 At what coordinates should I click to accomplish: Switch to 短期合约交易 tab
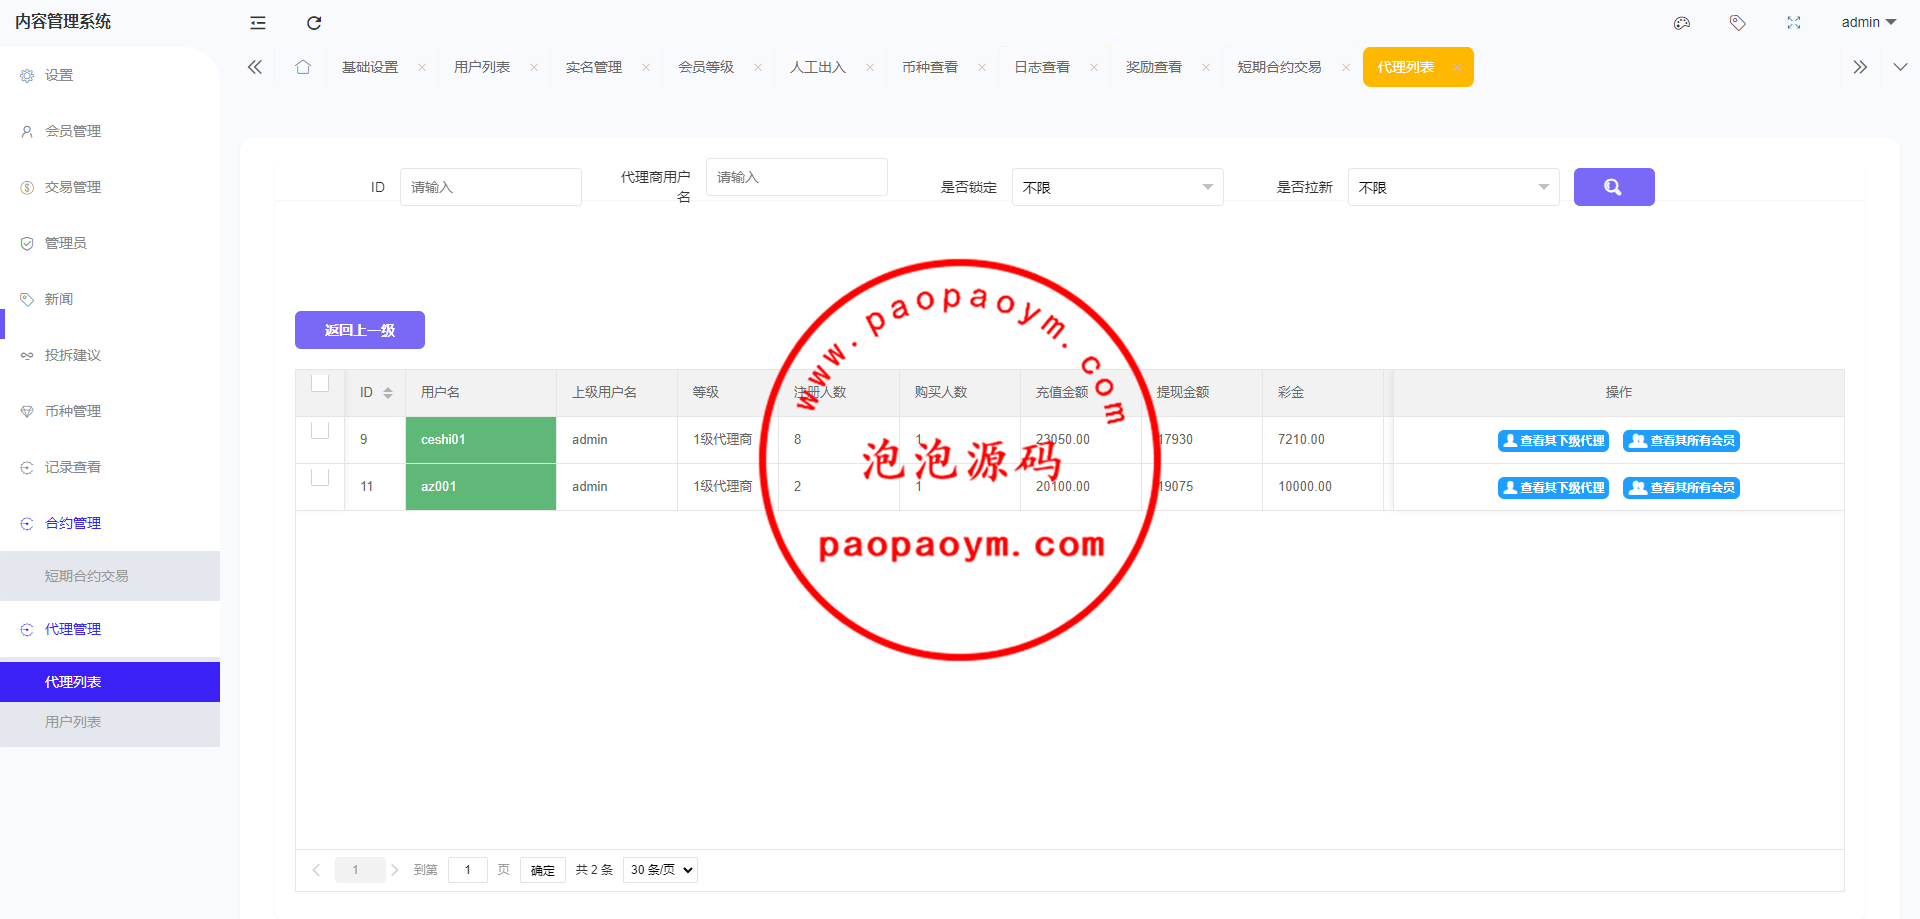pos(1280,67)
